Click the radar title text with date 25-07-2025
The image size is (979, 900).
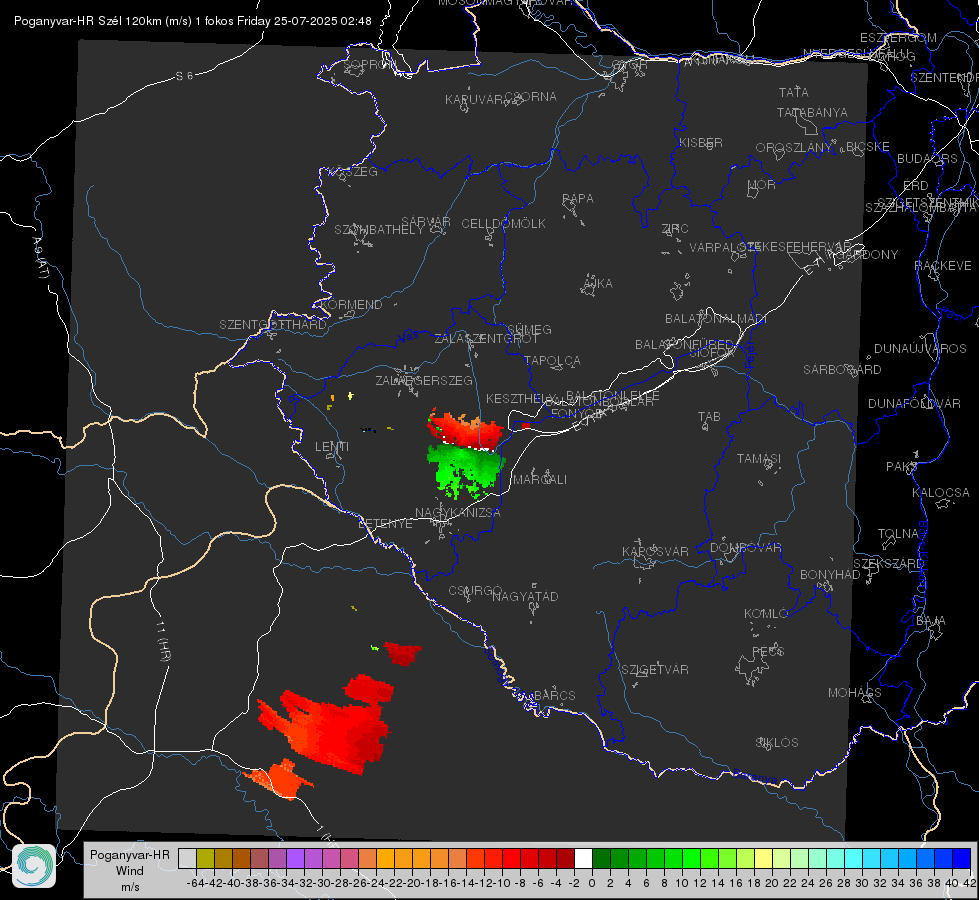pyautogui.click(x=193, y=21)
